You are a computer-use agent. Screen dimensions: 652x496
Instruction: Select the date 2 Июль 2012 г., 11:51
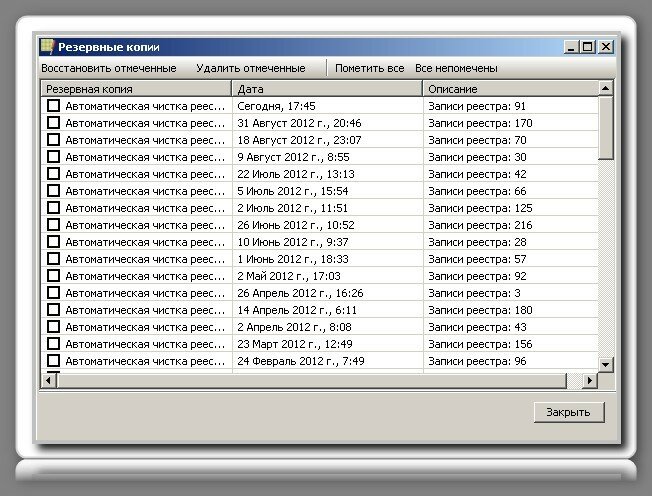click(292, 208)
